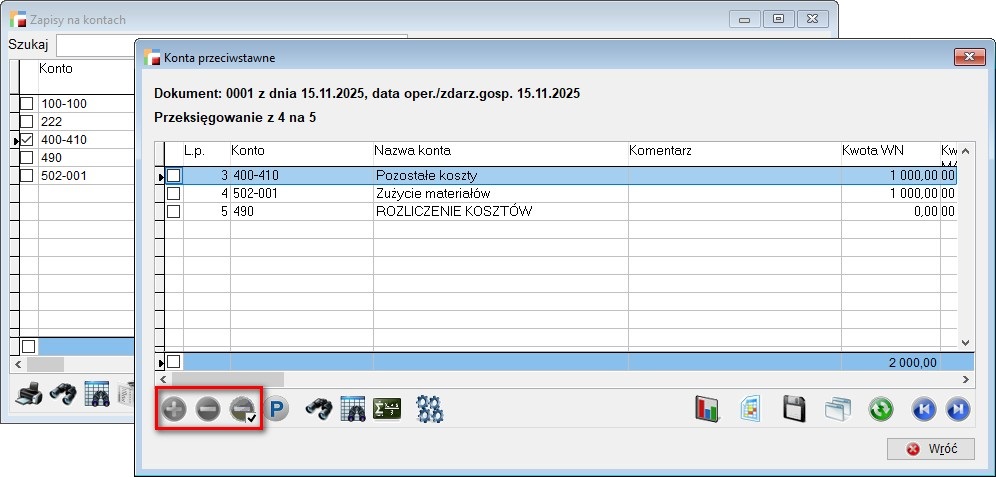This screenshot has height=477, width=996.
Task: Tick the checkbox for row 502-001 Zużycie materiałów
Action: (174, 193)
